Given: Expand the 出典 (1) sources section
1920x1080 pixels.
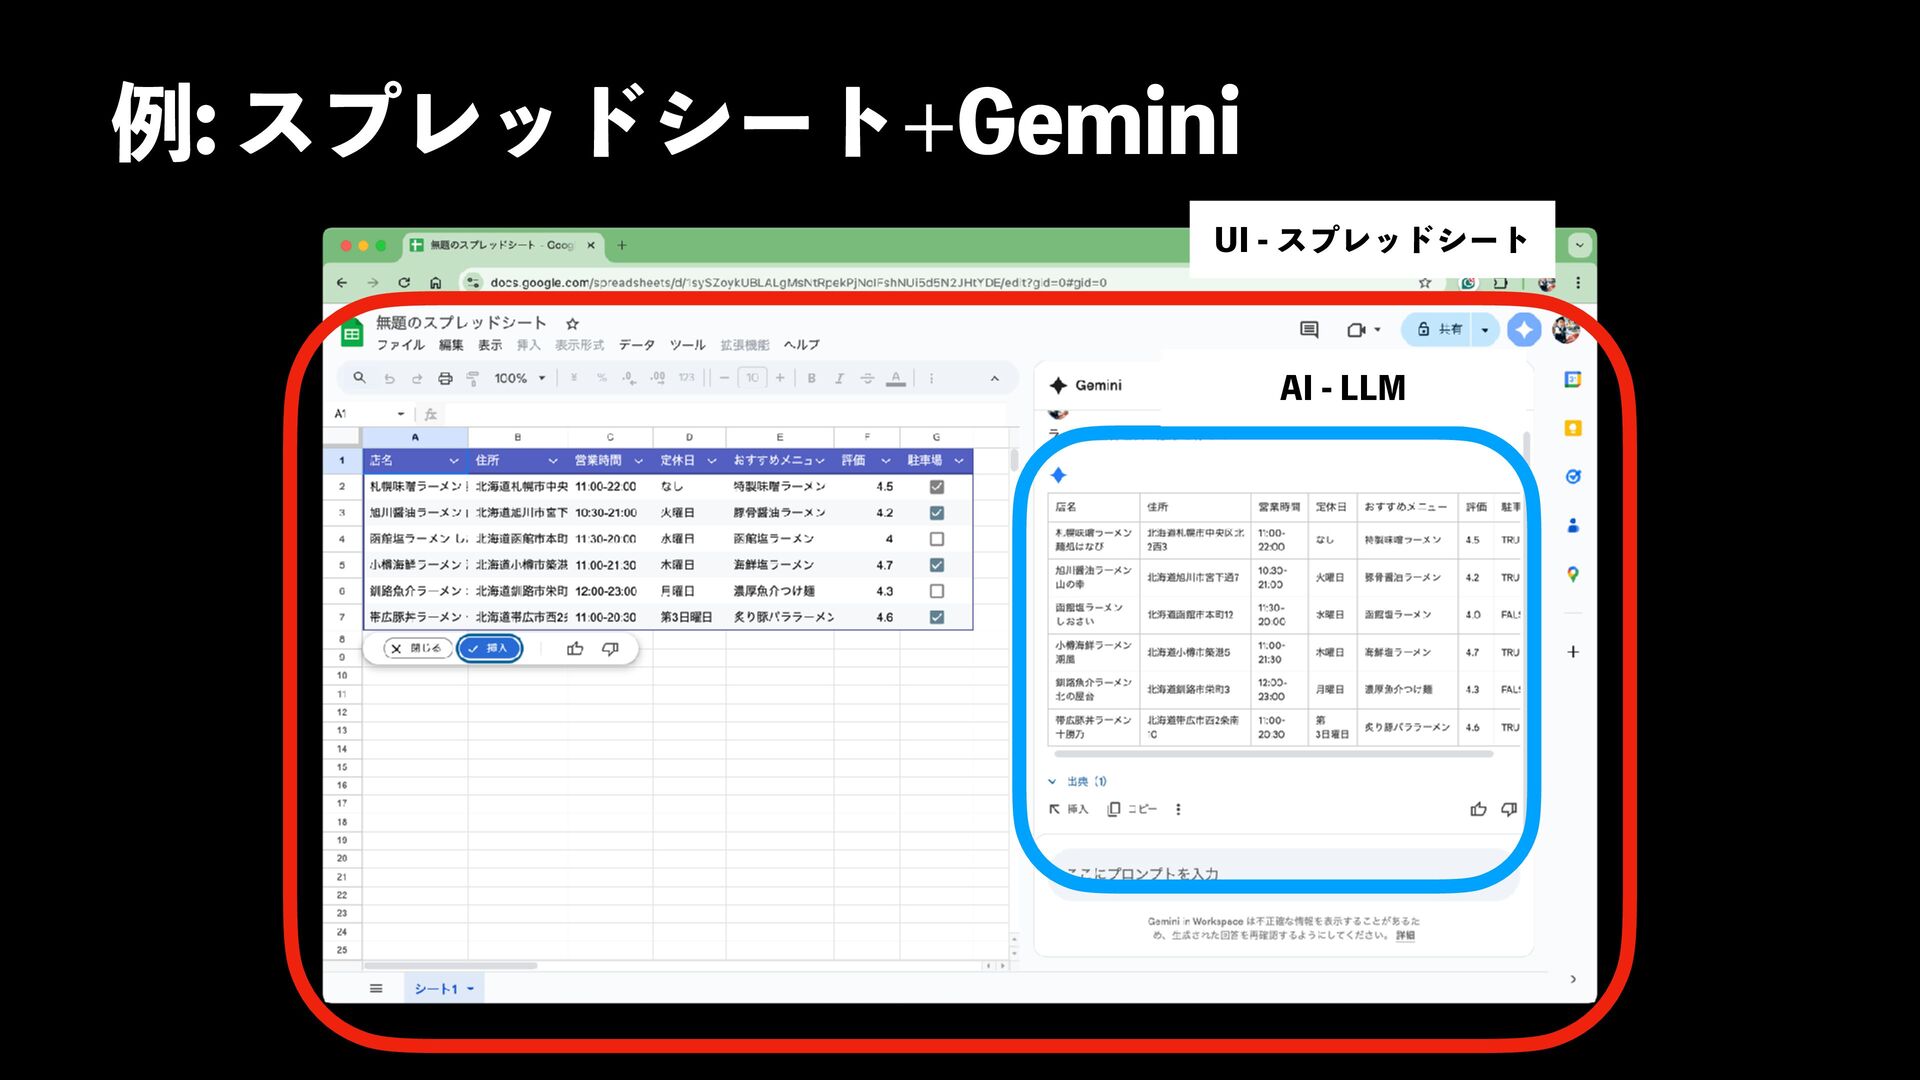Looking at the screenshot, I should point(1078,782).
